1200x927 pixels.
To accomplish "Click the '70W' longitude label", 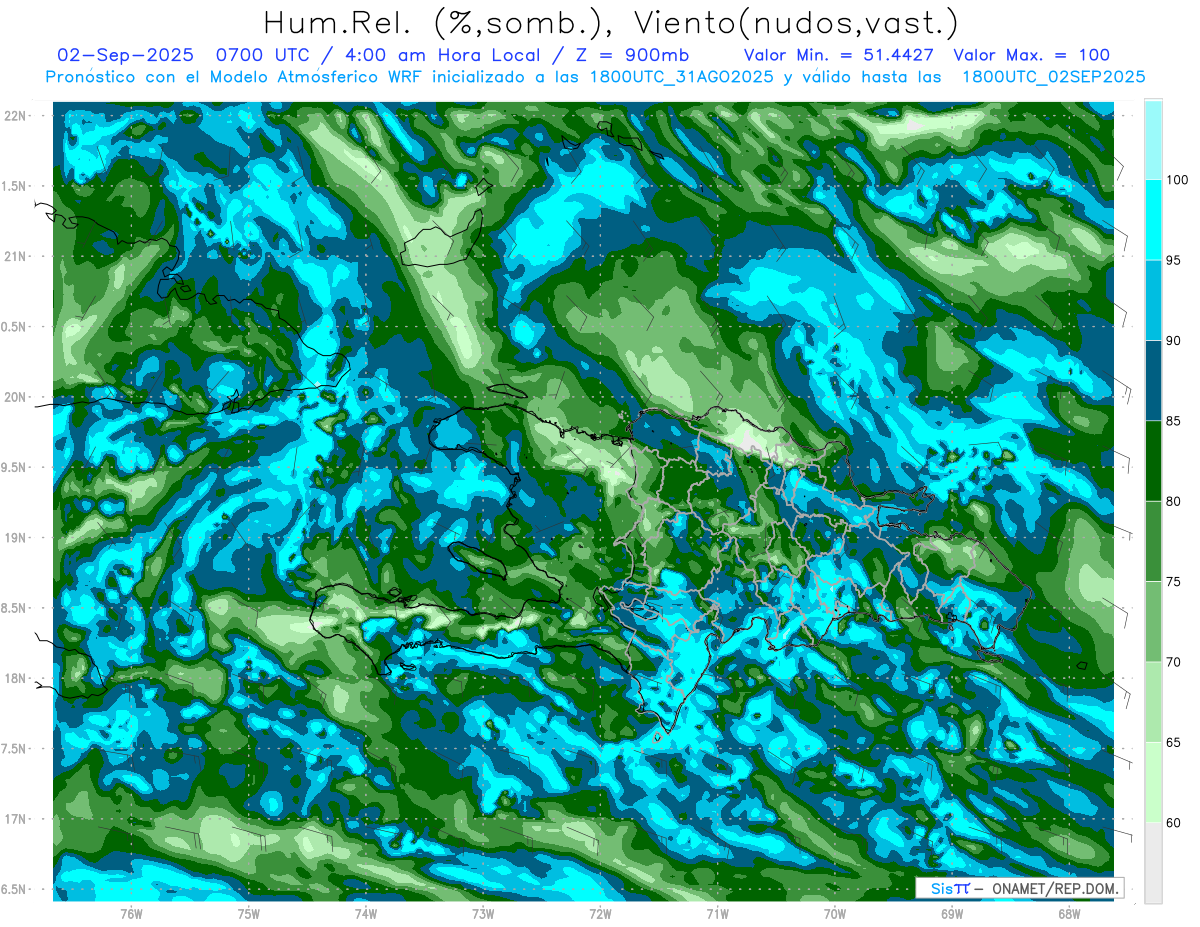I will (x=835, y=913).
